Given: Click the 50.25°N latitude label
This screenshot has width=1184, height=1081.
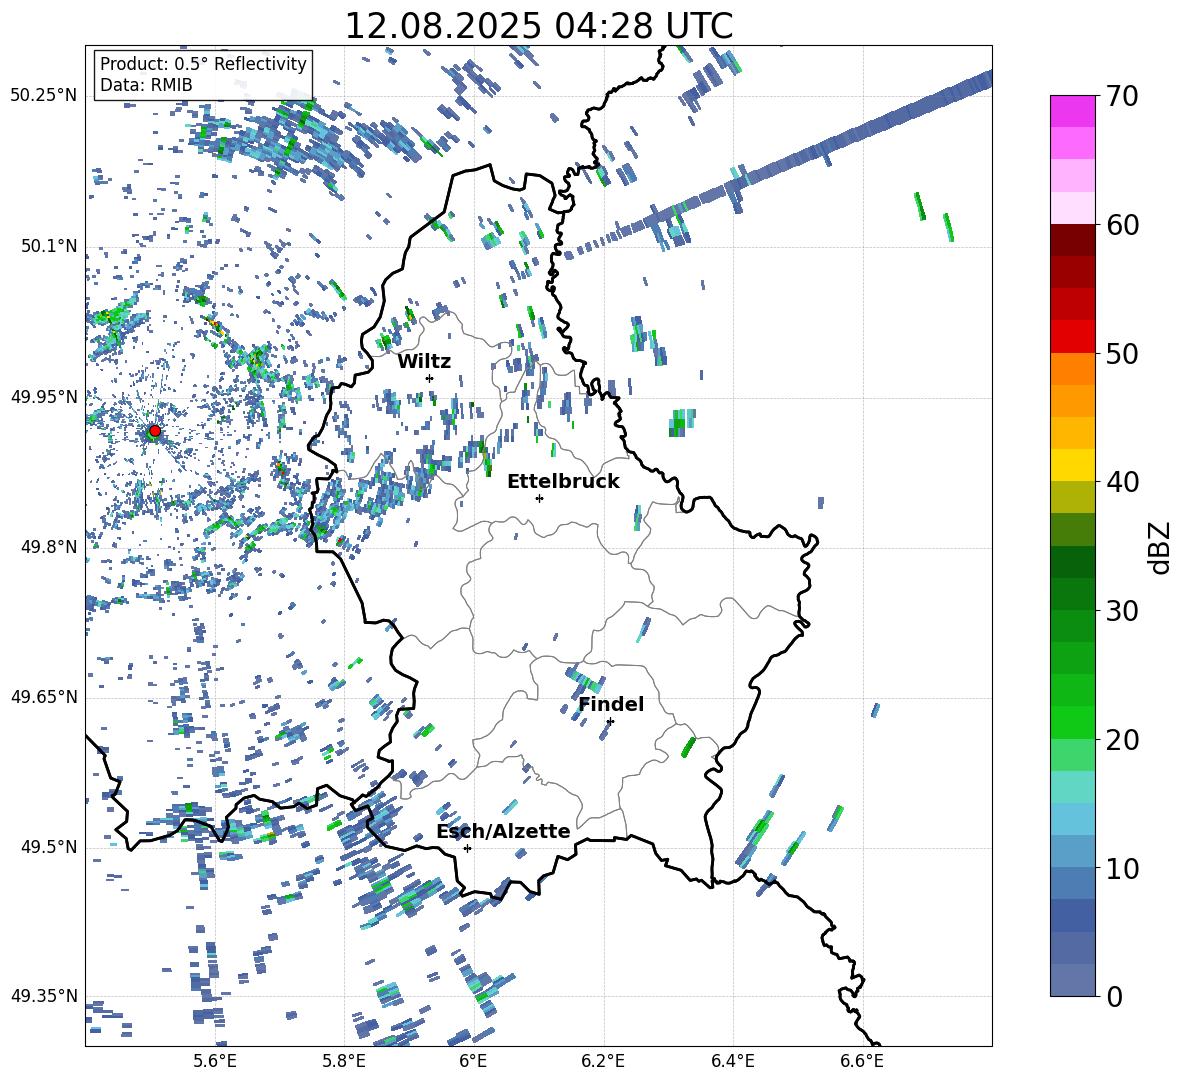Looking at the screenshot, I should 44,96.
